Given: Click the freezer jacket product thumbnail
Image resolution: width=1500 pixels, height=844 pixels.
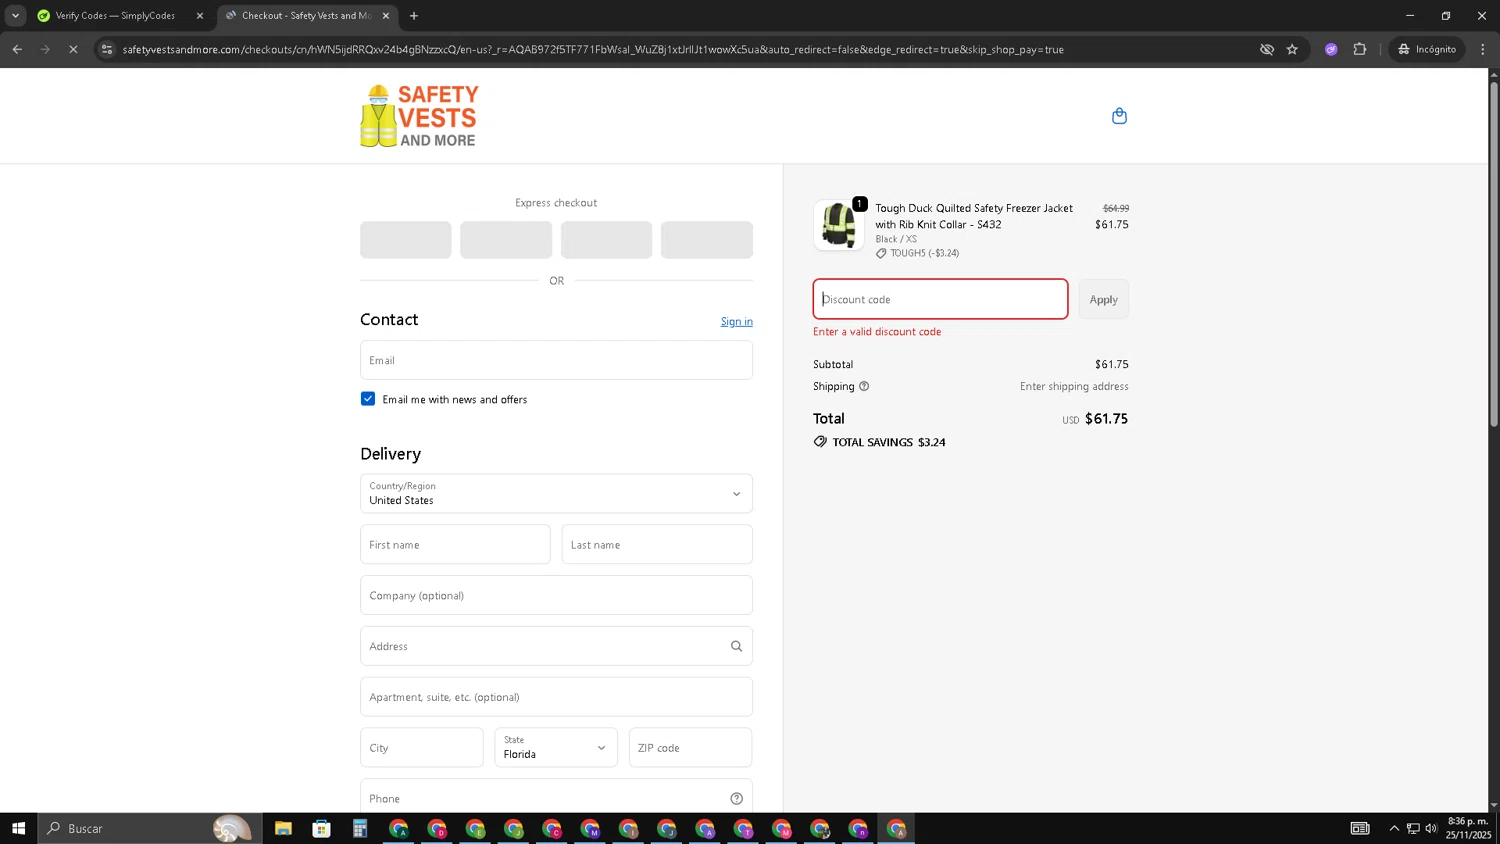Looking at the screenshot, I should point(838,225).
